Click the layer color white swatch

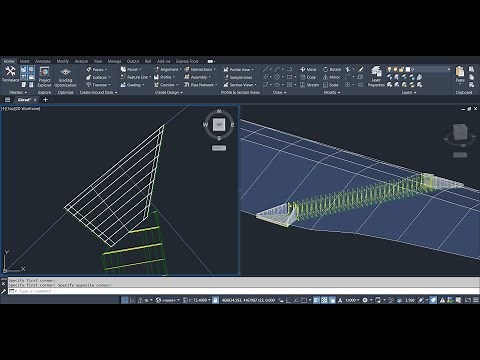[x=408, y=69]
